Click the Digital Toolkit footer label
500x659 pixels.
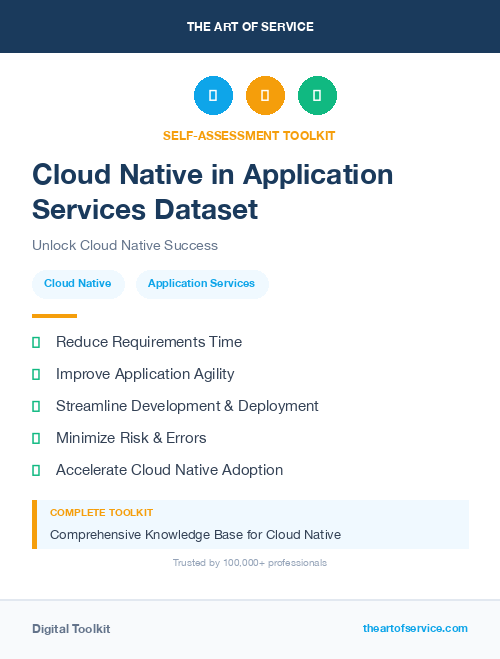click(x=71, y=629)
